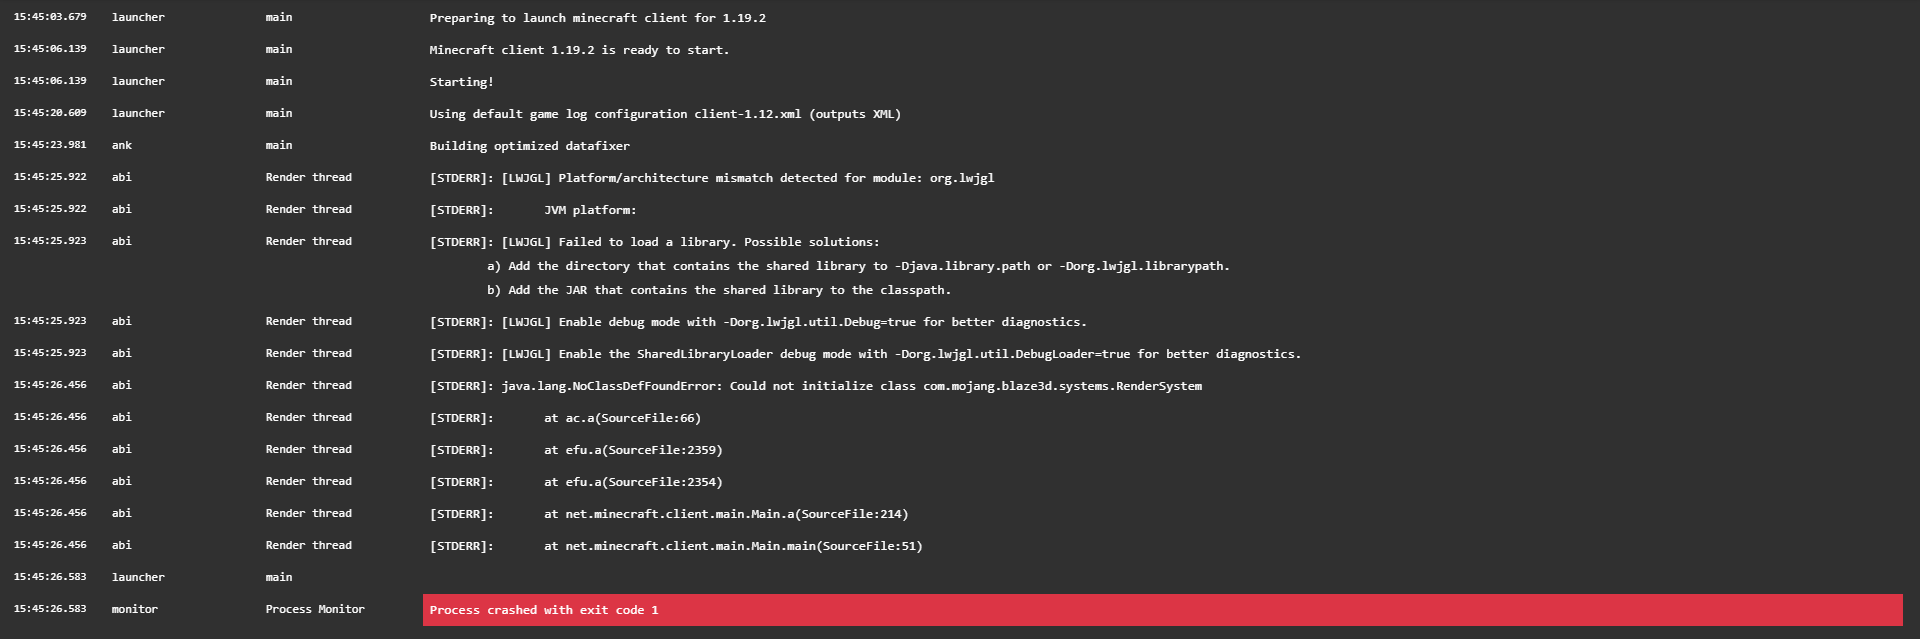Viewport: 1920px width, 639px height.
Task: Select the java.lang.NoClassDefFoundError line
Action: [x=815, y=386]
